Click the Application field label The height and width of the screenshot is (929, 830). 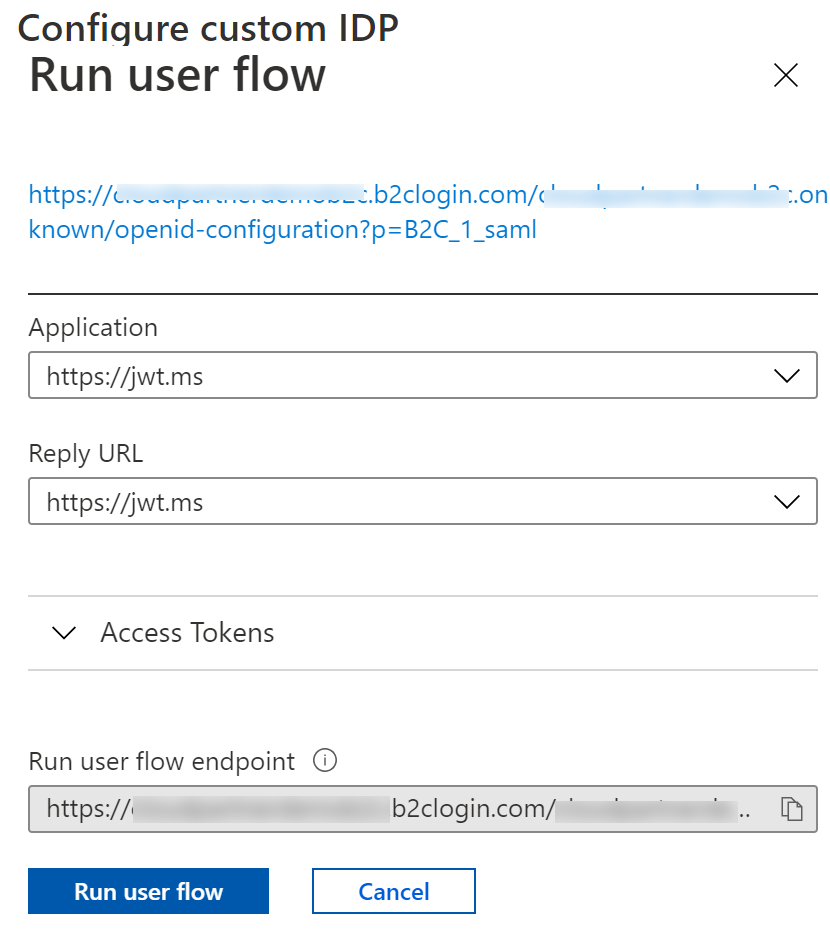click(x=93, y=327)
